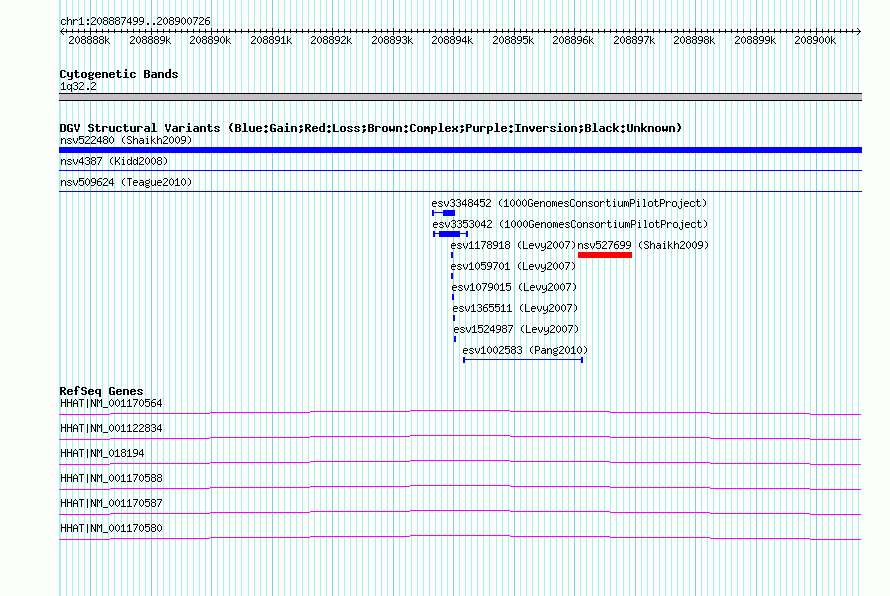
Task: Select the esv1178918 (Levy2007) label
Action: pyautogui.click(x=513, y=245)
